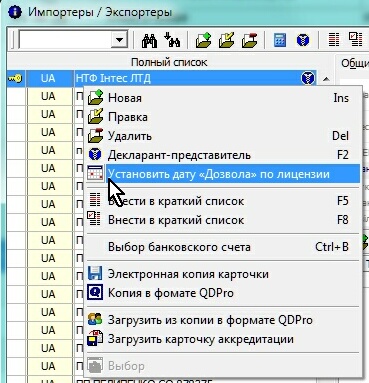Click inside the toolbar combo box field

point(66,40)
